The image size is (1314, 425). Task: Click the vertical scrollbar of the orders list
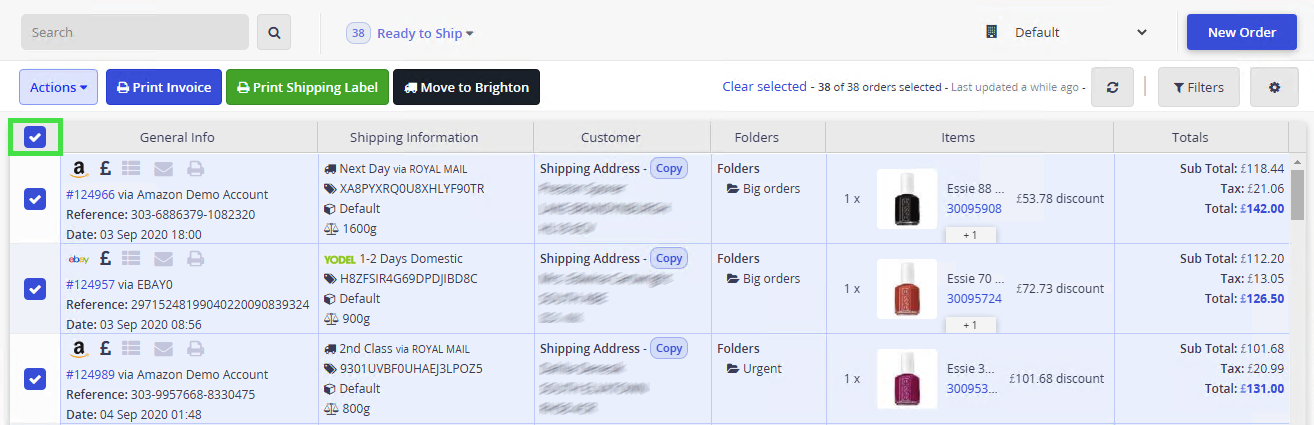click(1297, 289)
